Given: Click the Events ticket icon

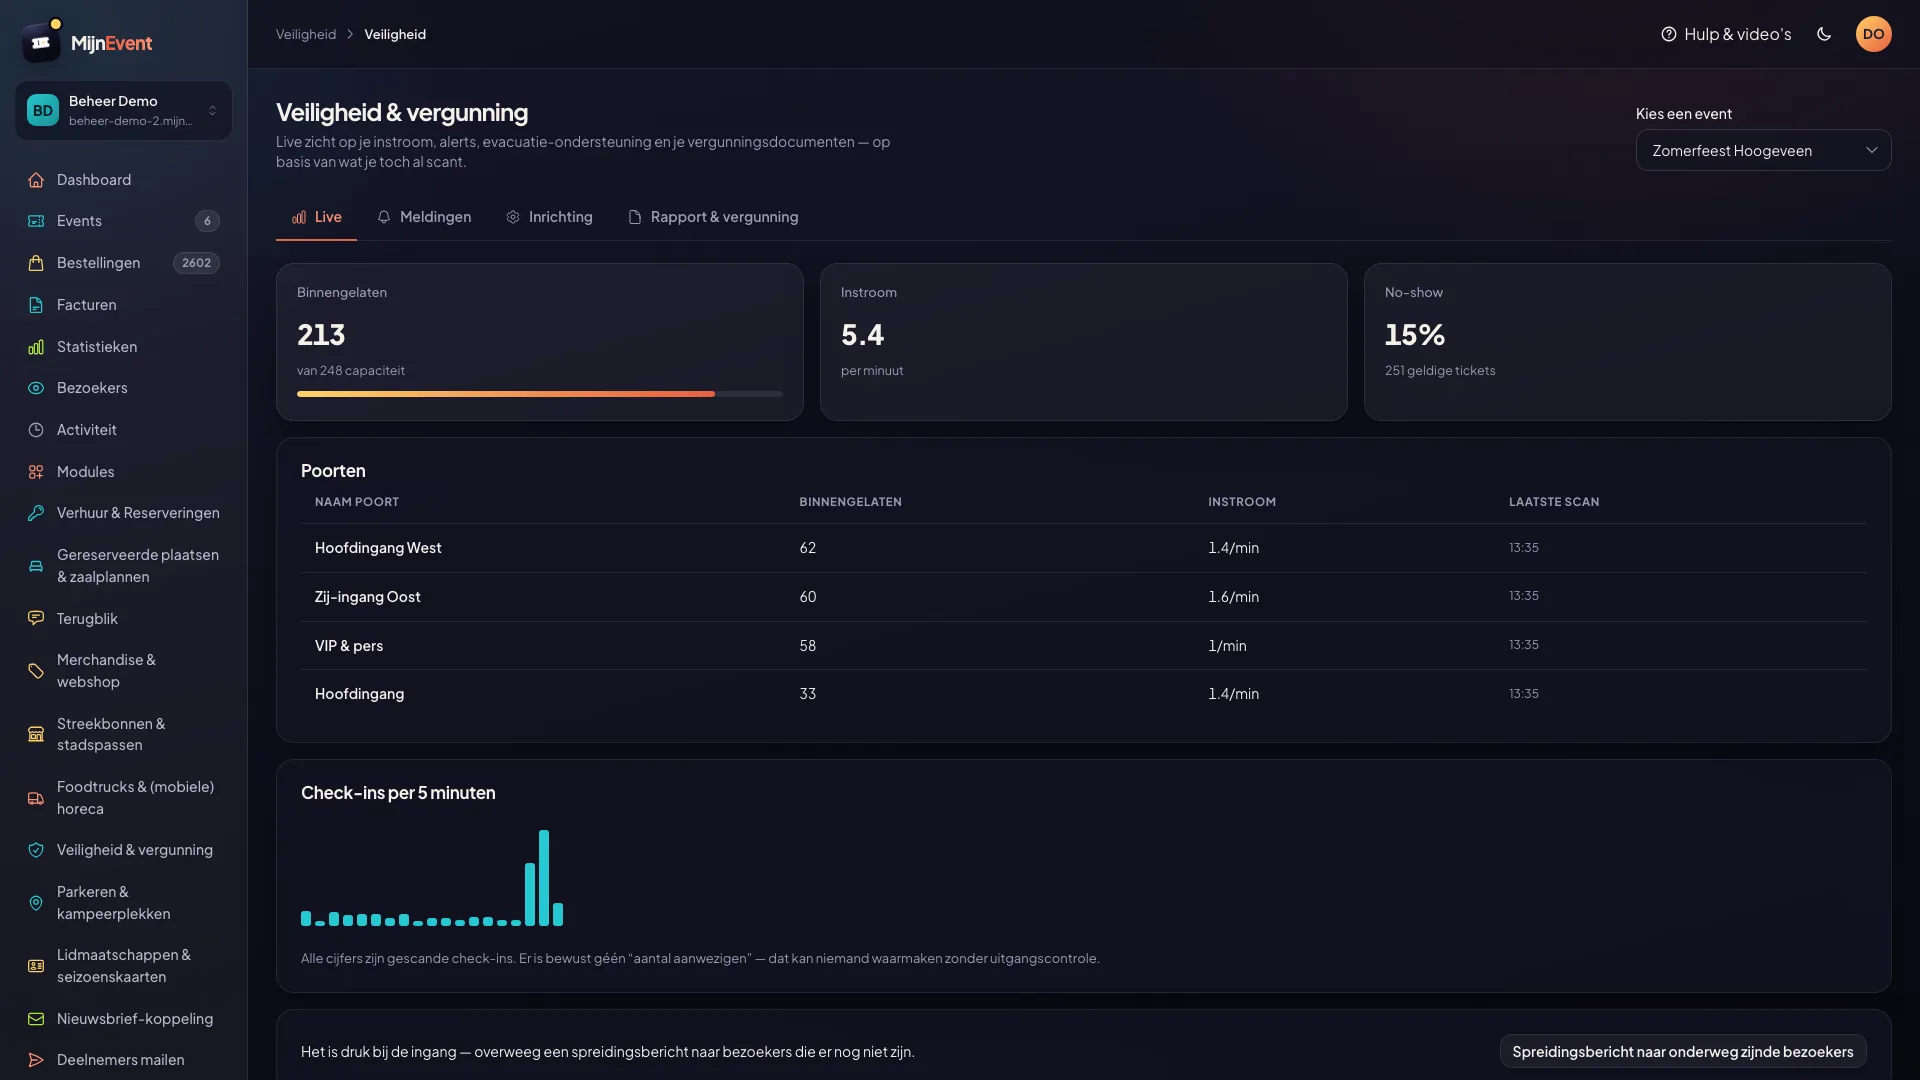Looking at the screenshot, I should [36, 221].
